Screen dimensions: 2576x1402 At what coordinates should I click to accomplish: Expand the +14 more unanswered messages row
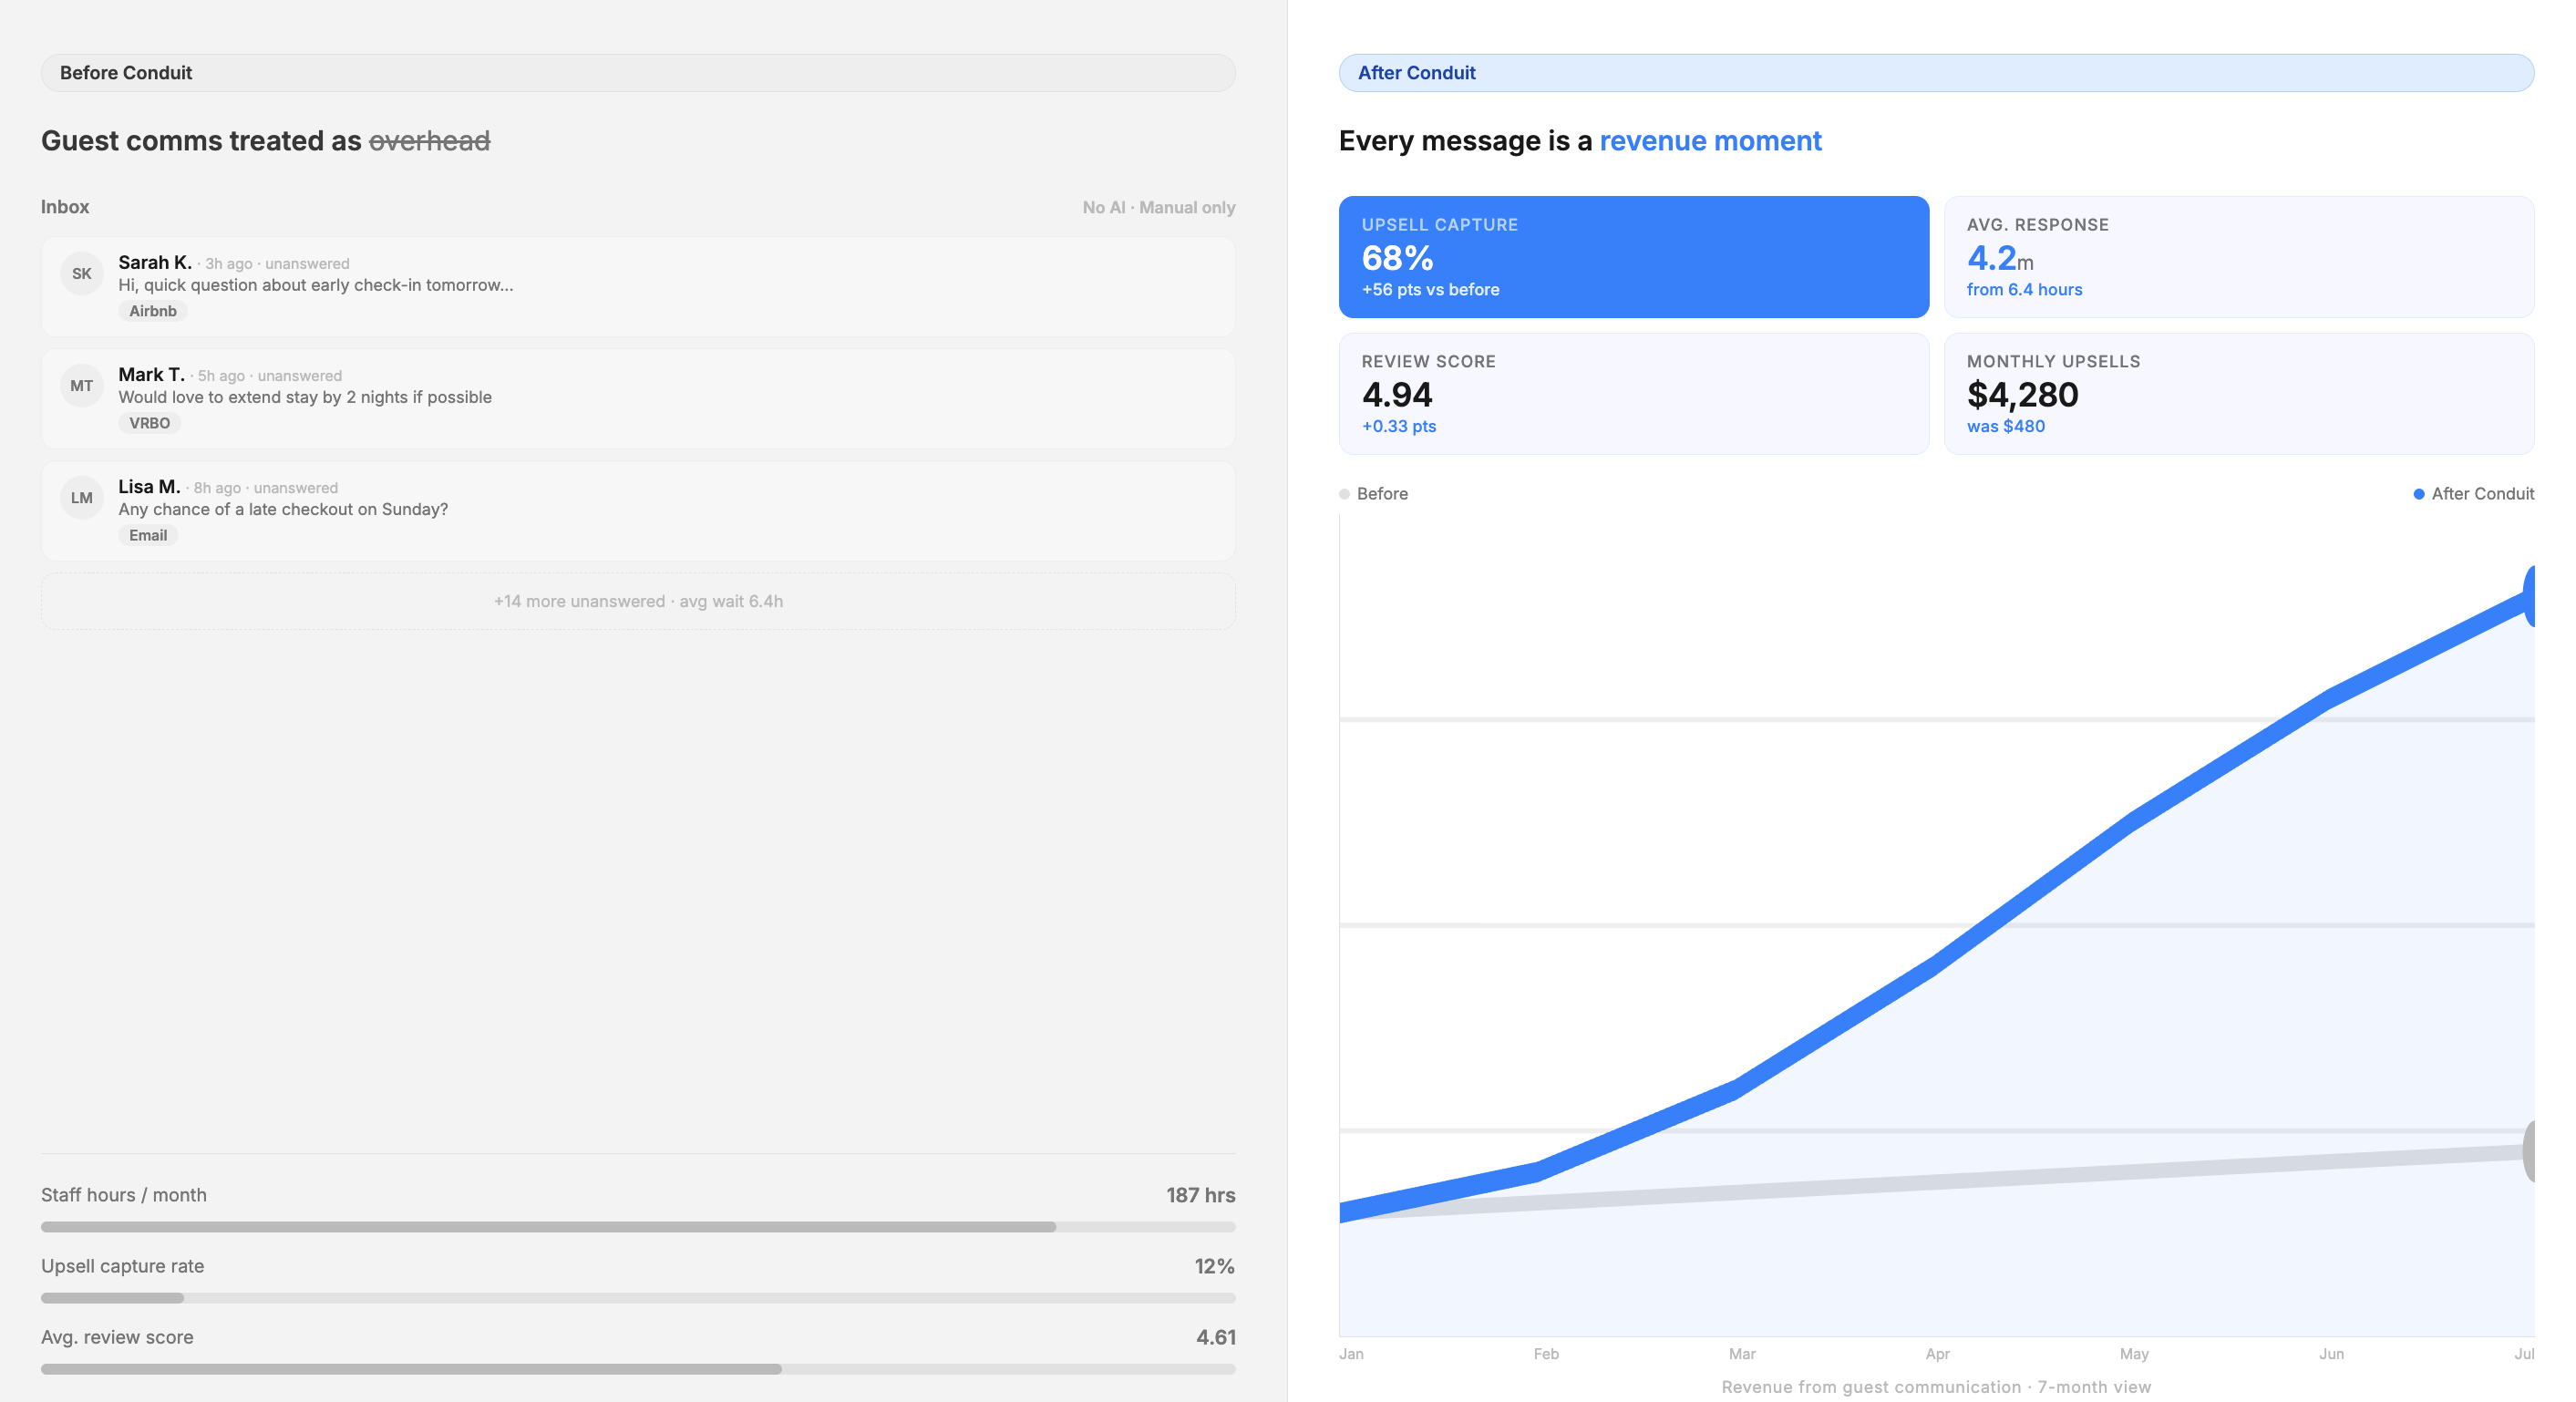(x=637, y=601)
